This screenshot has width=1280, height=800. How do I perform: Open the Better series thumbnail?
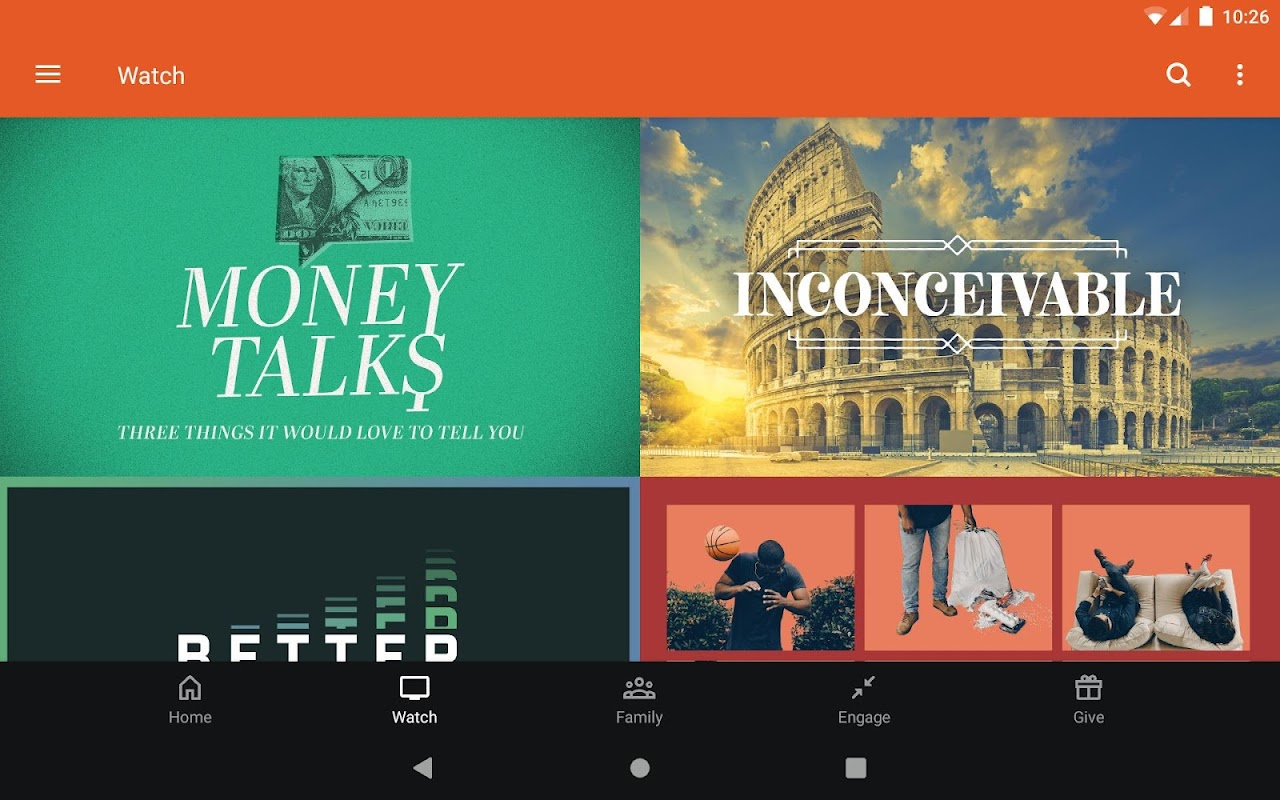tap(320, 569)
